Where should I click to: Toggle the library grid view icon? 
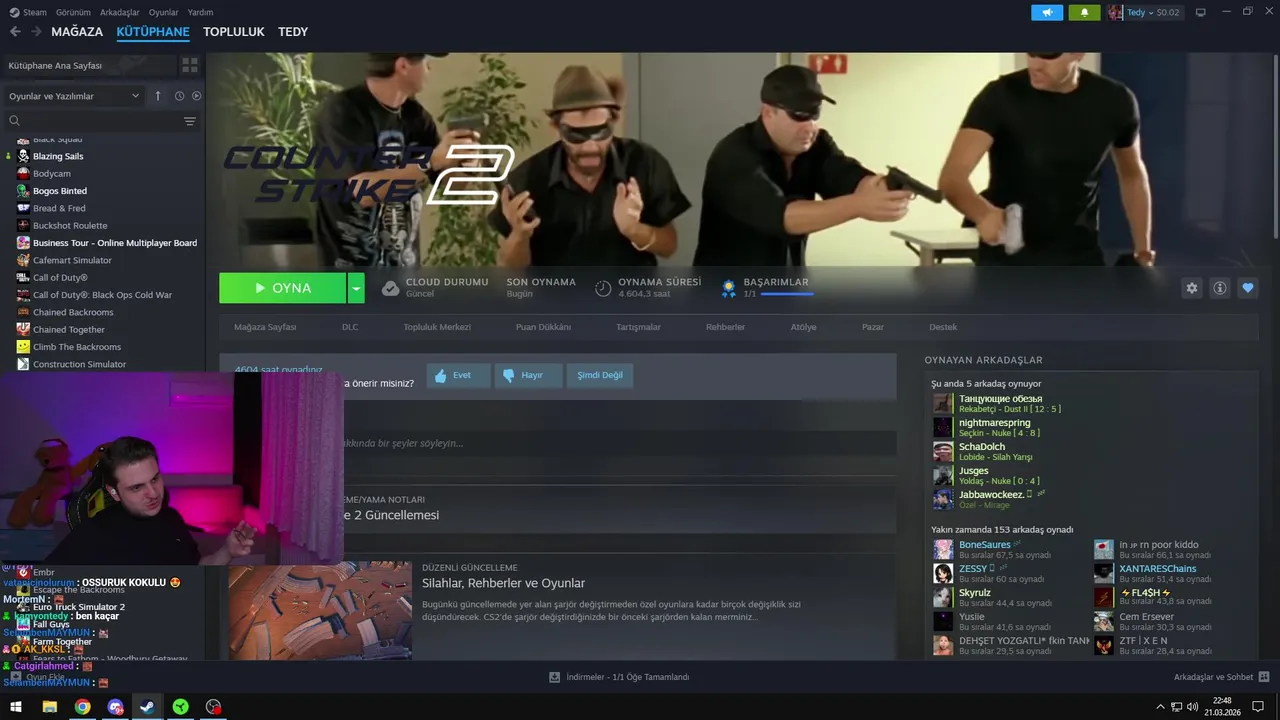189,65
